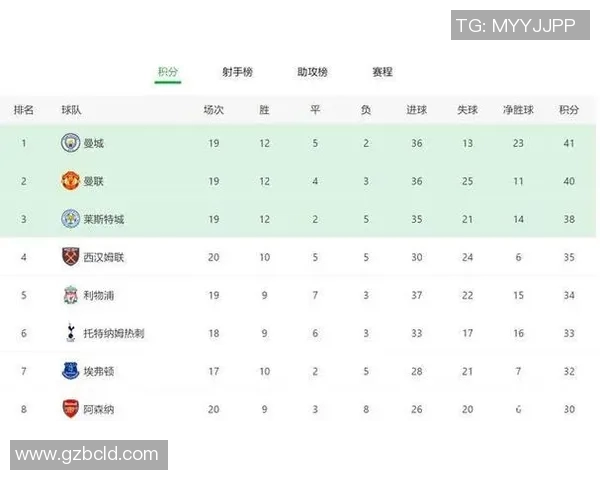Click the www.gzbcld.com watermark link
The image size is (600, 480).
[x=87, y=455]
